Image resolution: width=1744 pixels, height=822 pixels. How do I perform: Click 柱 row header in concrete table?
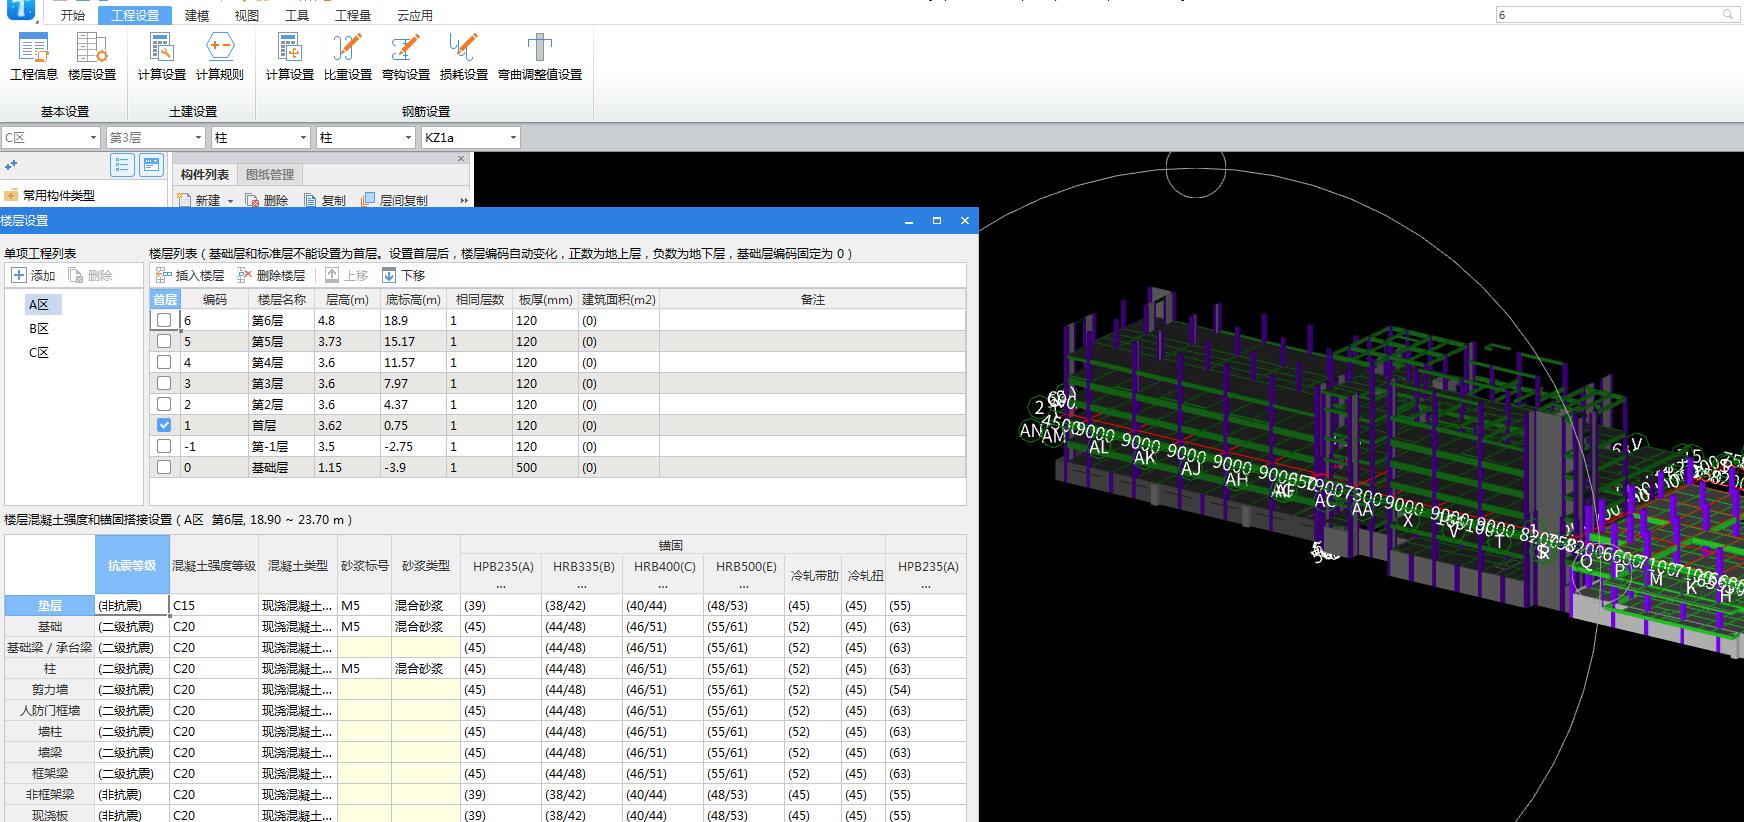(x=50, y=668)
